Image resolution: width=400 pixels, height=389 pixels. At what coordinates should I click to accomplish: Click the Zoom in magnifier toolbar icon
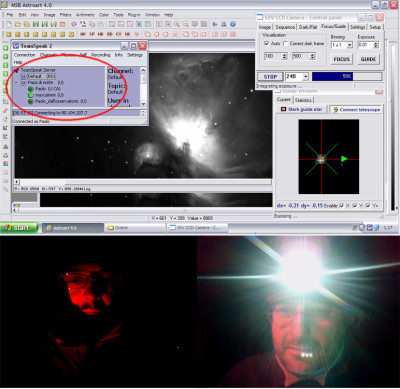tap(177, 24)
